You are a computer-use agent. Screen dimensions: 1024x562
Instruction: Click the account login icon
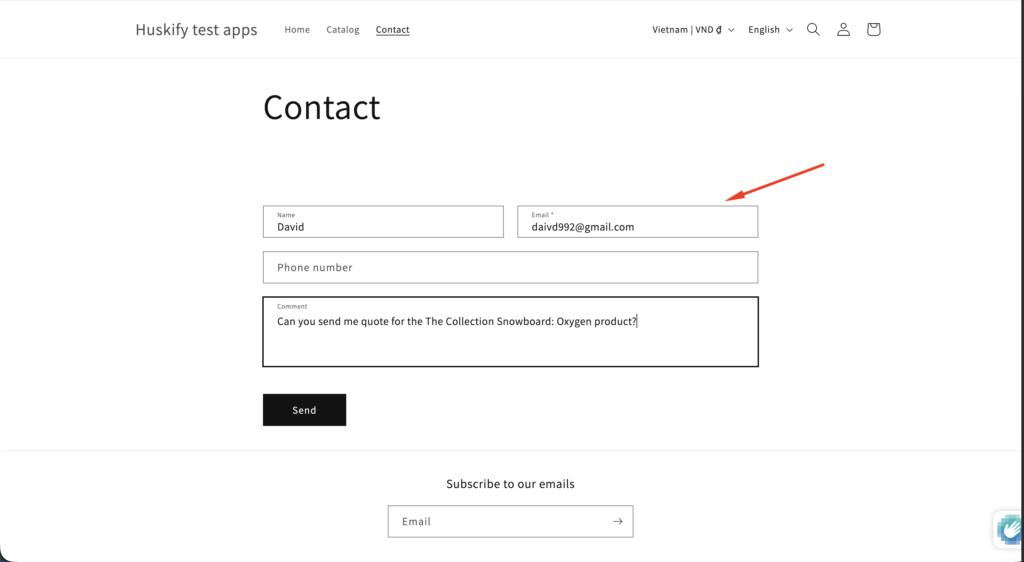[x=843, y=30]
